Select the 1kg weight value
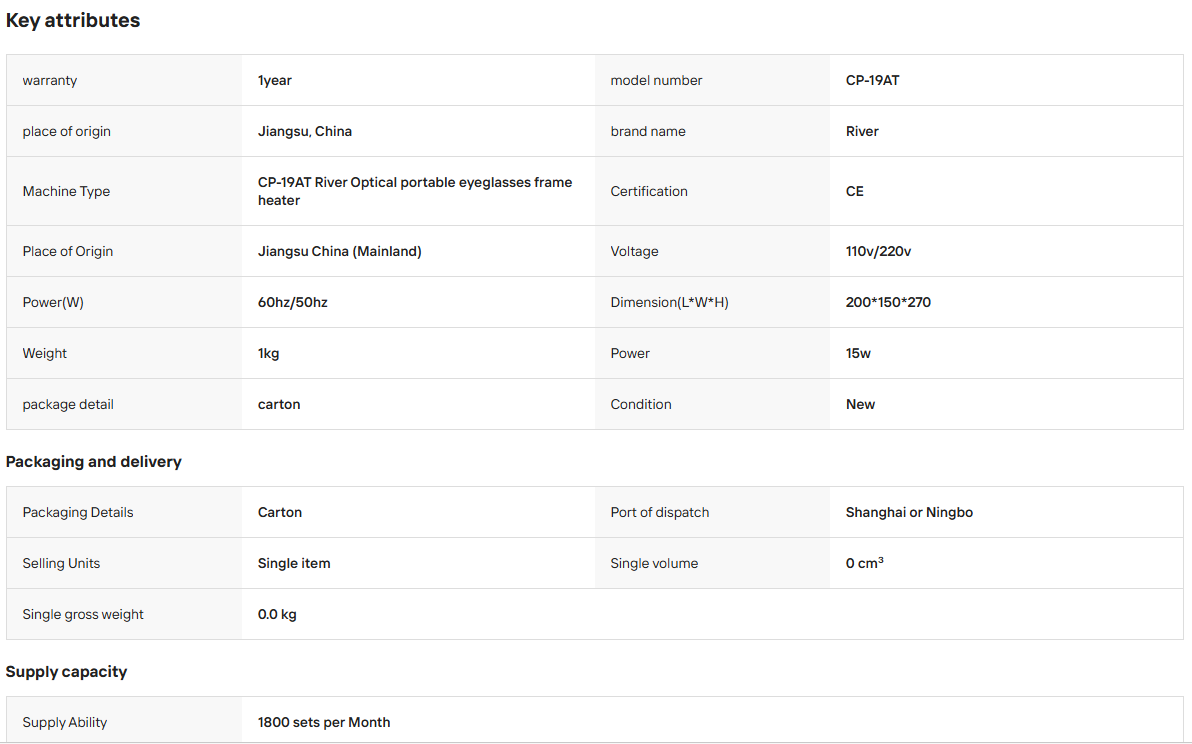The height and width of the screenshot is (744, 1192). click(x=268, y=353)
